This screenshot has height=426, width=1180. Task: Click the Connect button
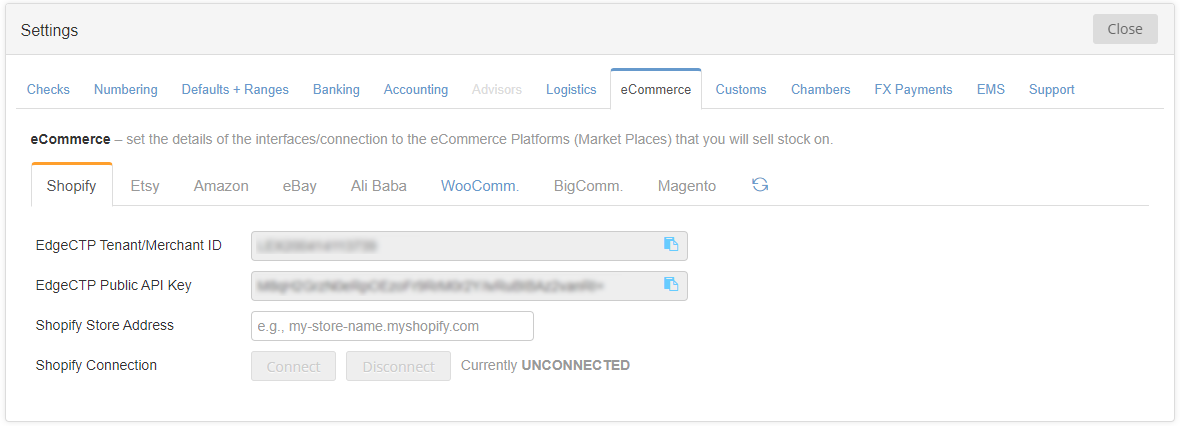293,367
